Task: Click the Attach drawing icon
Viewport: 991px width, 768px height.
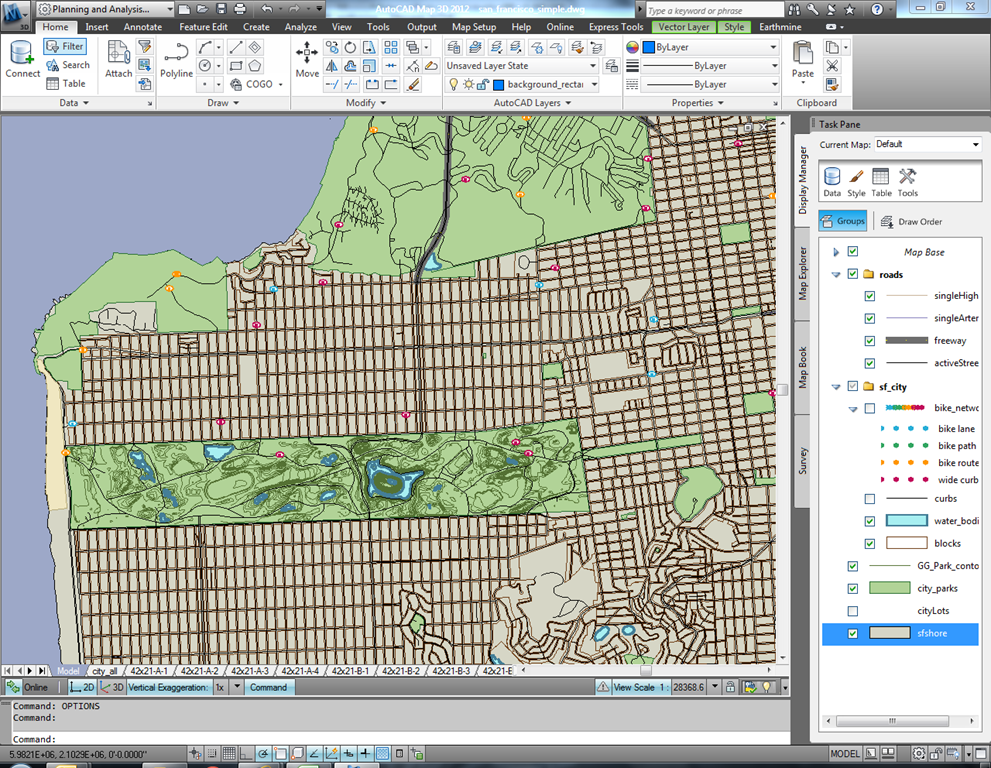Action: (x=118, y=58)
